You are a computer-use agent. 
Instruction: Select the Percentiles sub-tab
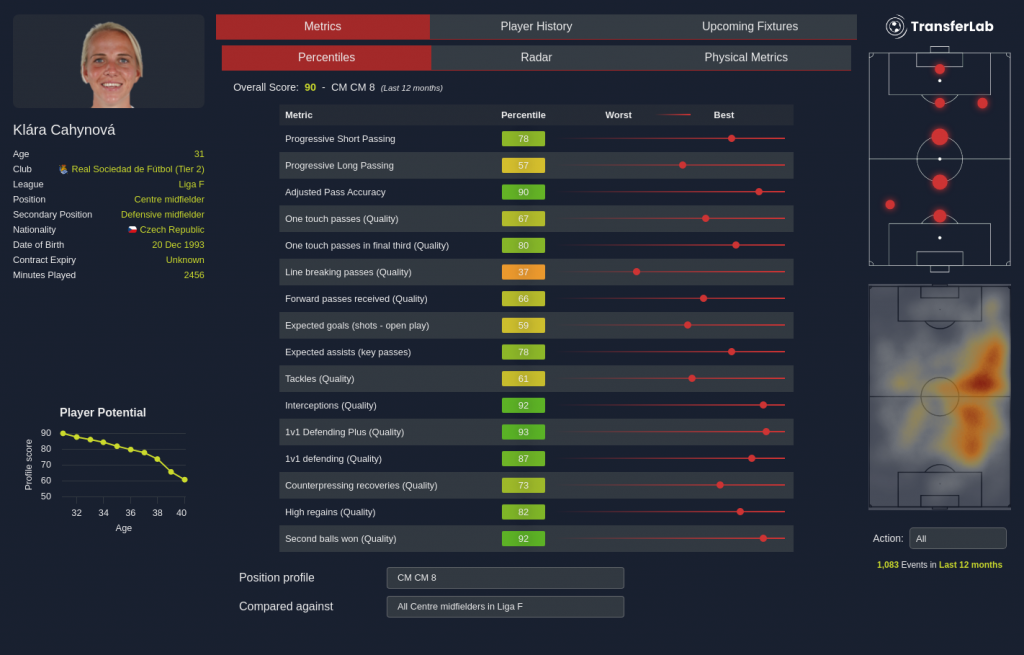(x=326, y=58)
